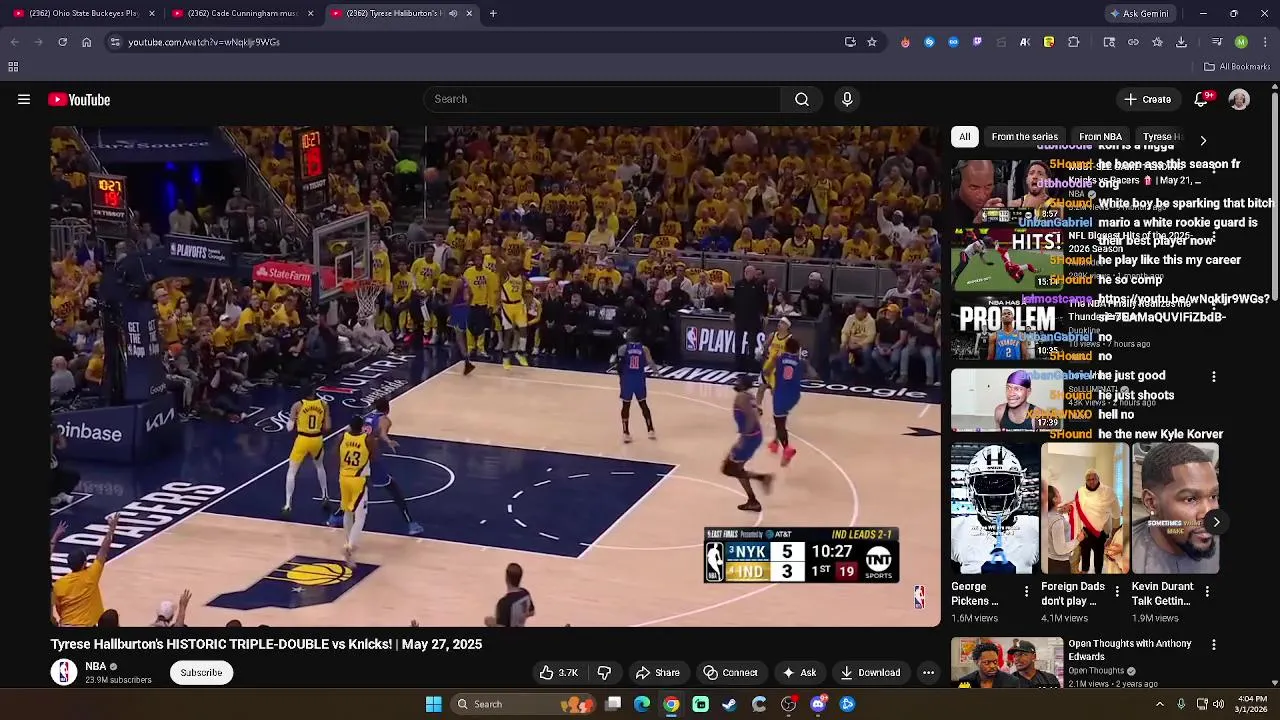The image size is (1280, 720).
Task: Dislike the video with thumbs down
Action: (x=604, y=672)
